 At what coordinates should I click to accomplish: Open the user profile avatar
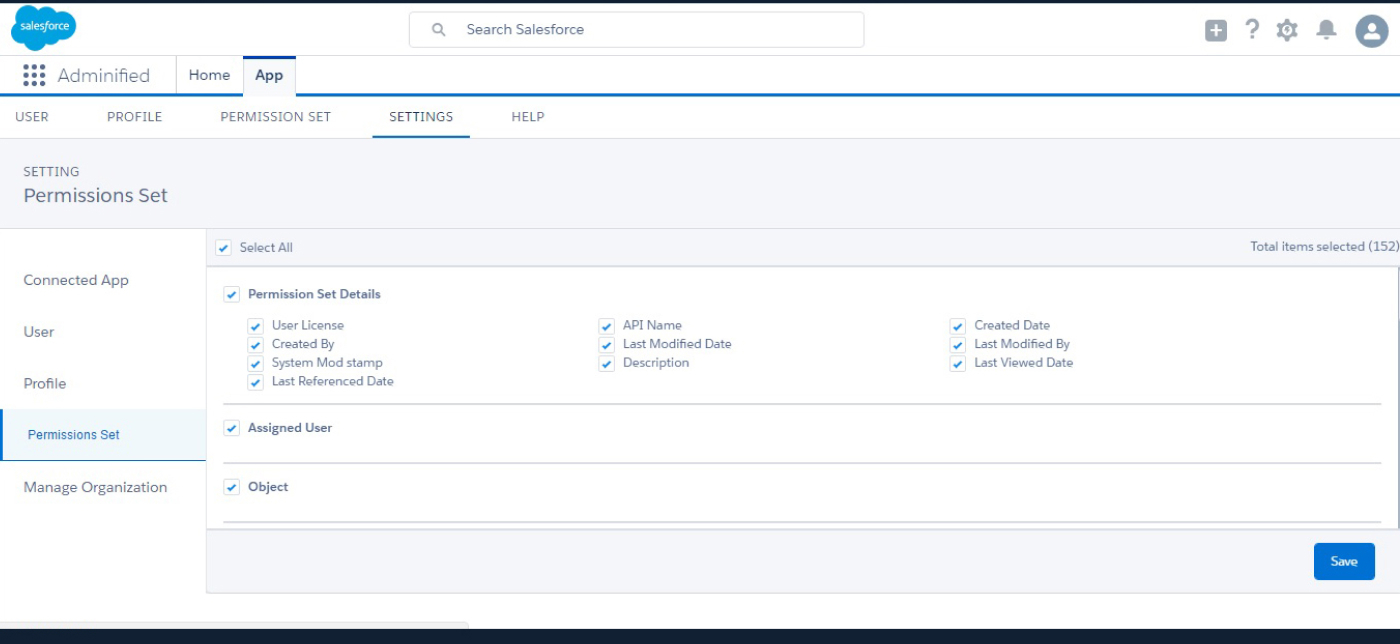point(1371,31)
